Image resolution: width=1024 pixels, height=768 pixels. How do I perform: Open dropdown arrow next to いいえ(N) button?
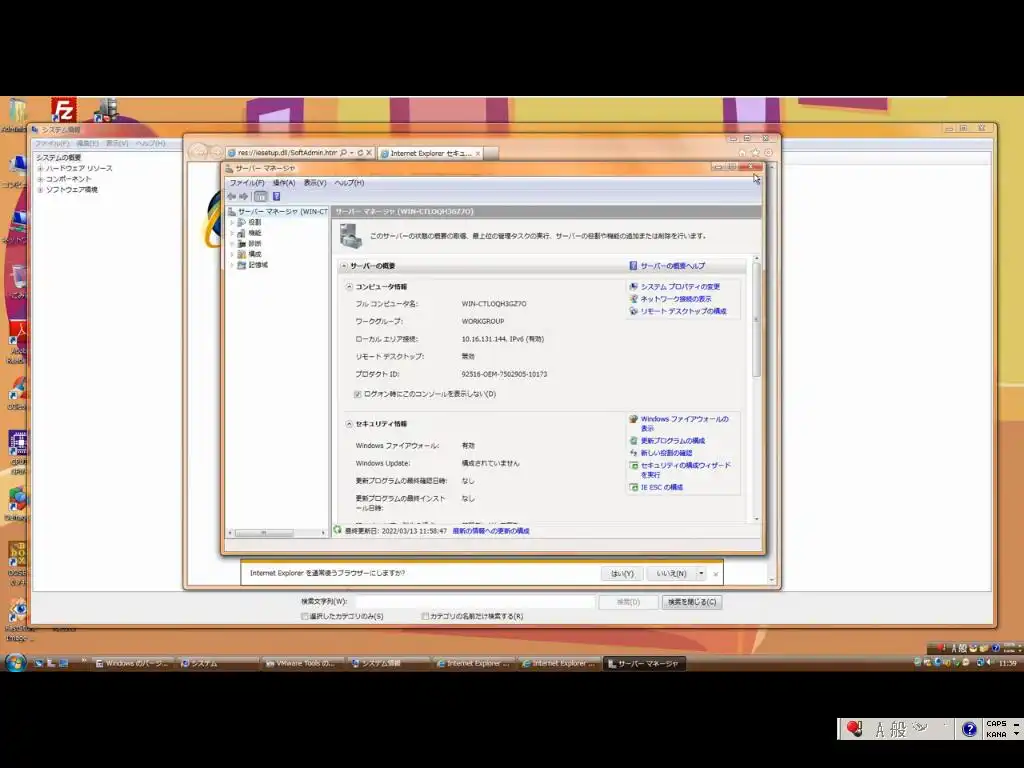(701, 573)
